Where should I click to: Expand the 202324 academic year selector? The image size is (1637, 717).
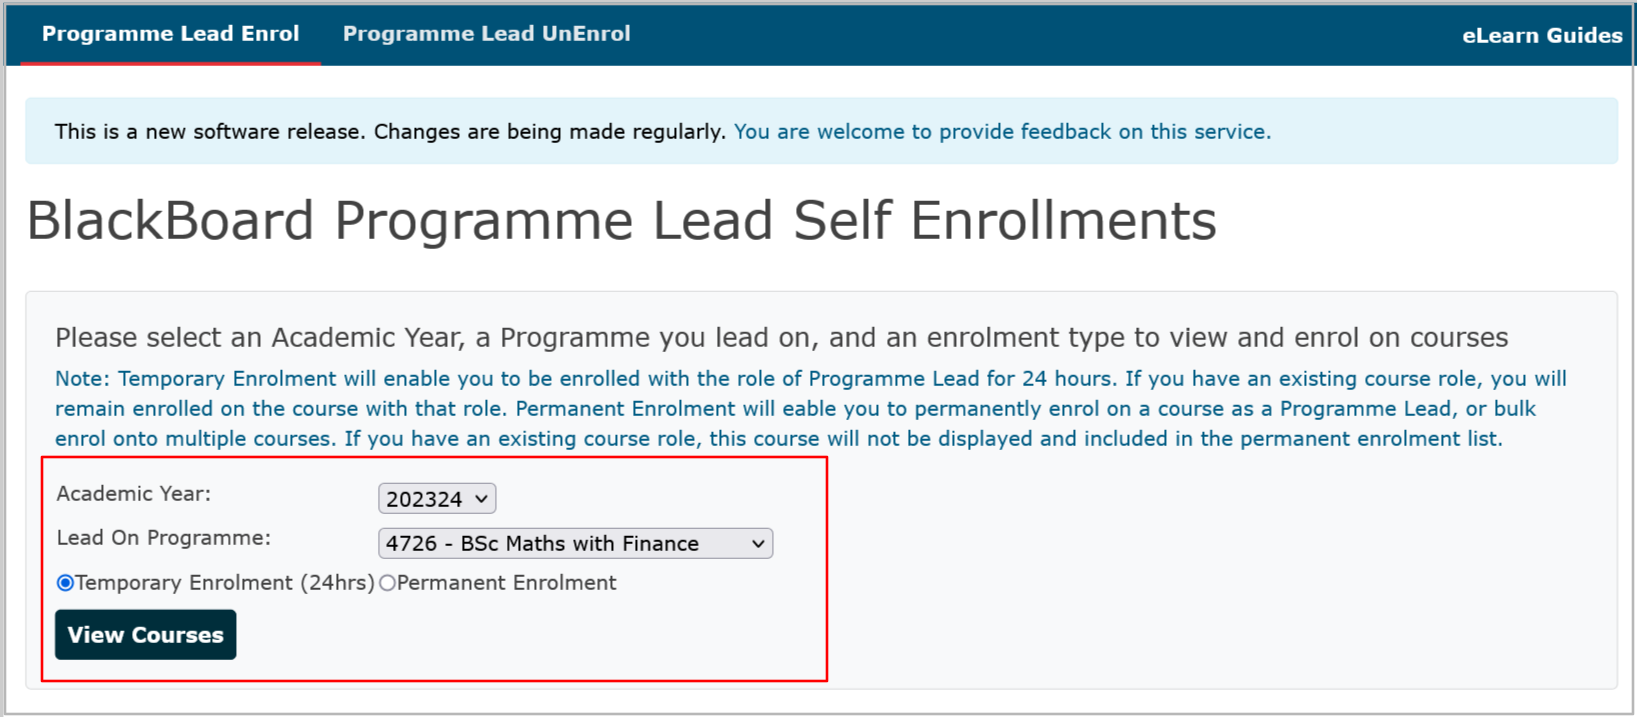pos(437,498)
